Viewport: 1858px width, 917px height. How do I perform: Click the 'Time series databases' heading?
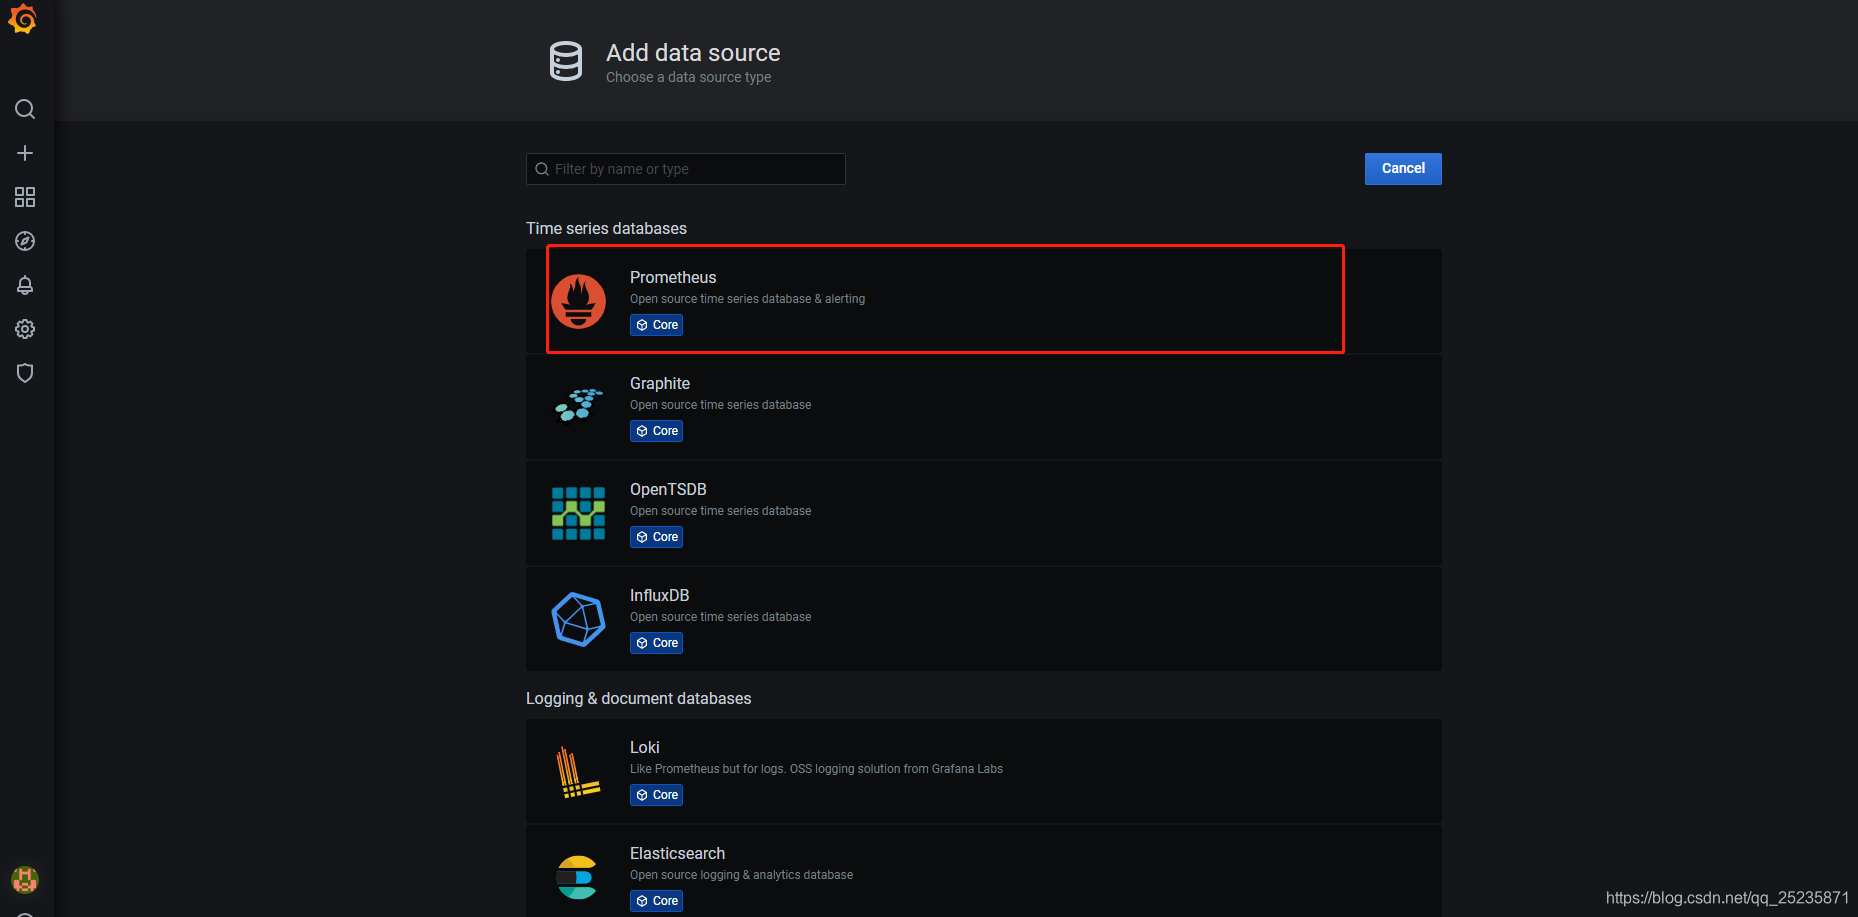tap(606, 229)
